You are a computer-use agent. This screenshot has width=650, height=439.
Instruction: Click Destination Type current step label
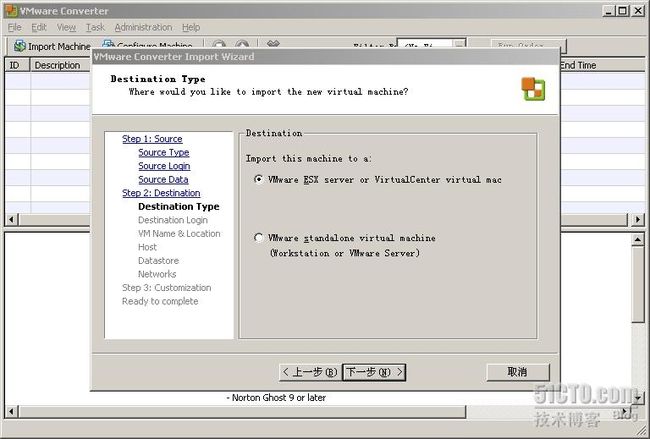(x=179, y=206)
